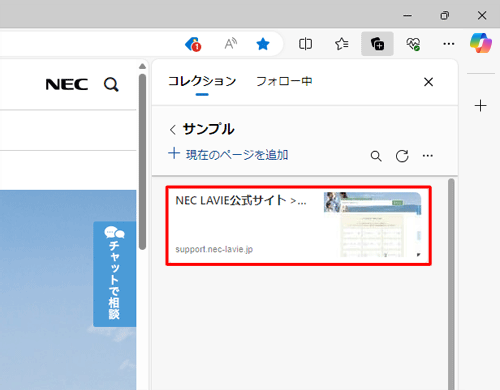Toggle the blue favorite star icon
Screen dimensions: 500x390
263,44
